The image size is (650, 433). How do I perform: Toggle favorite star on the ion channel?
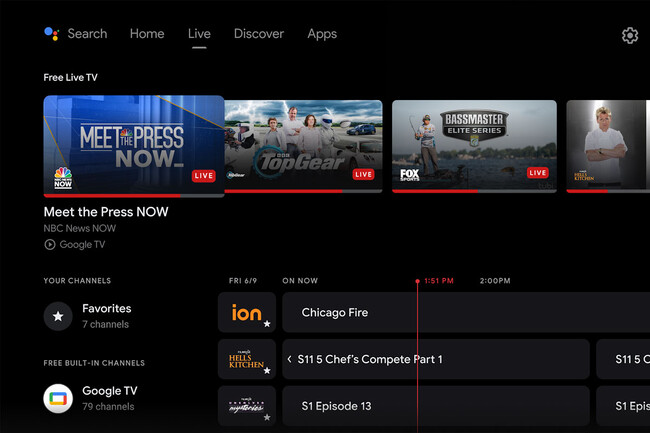[267, 324]
